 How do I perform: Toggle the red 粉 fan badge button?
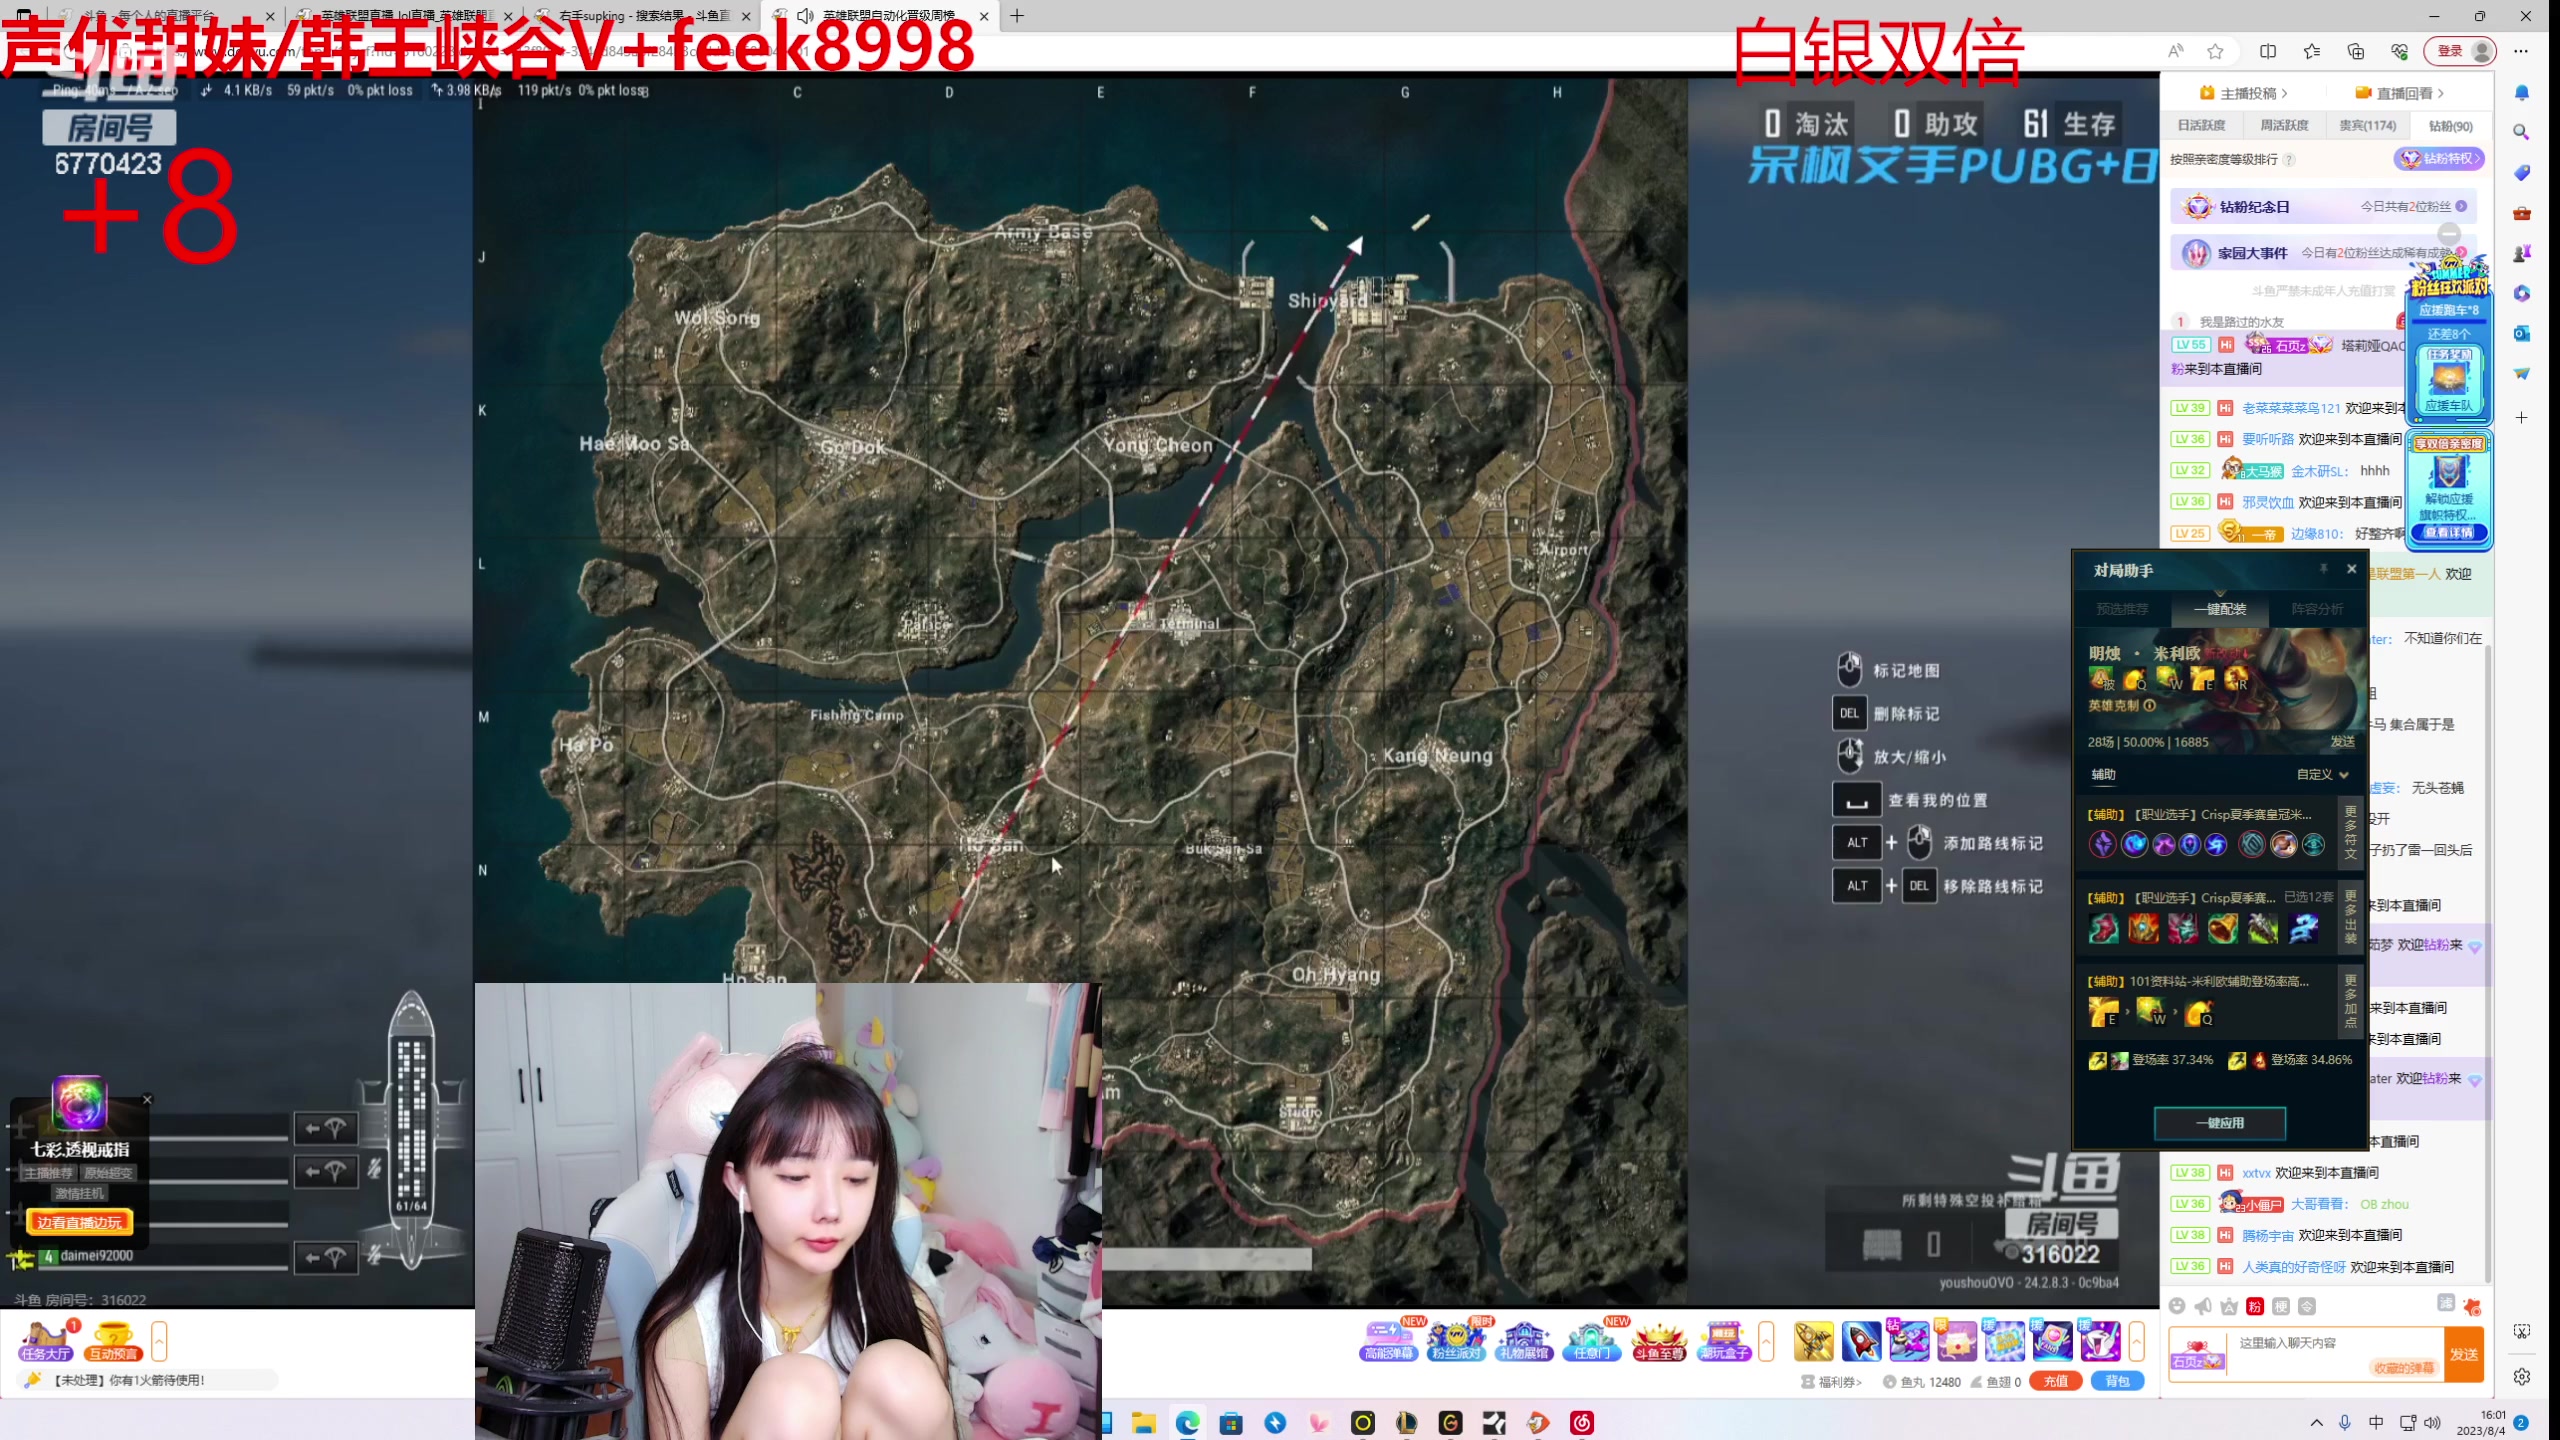click(x=2255, y=1306)
